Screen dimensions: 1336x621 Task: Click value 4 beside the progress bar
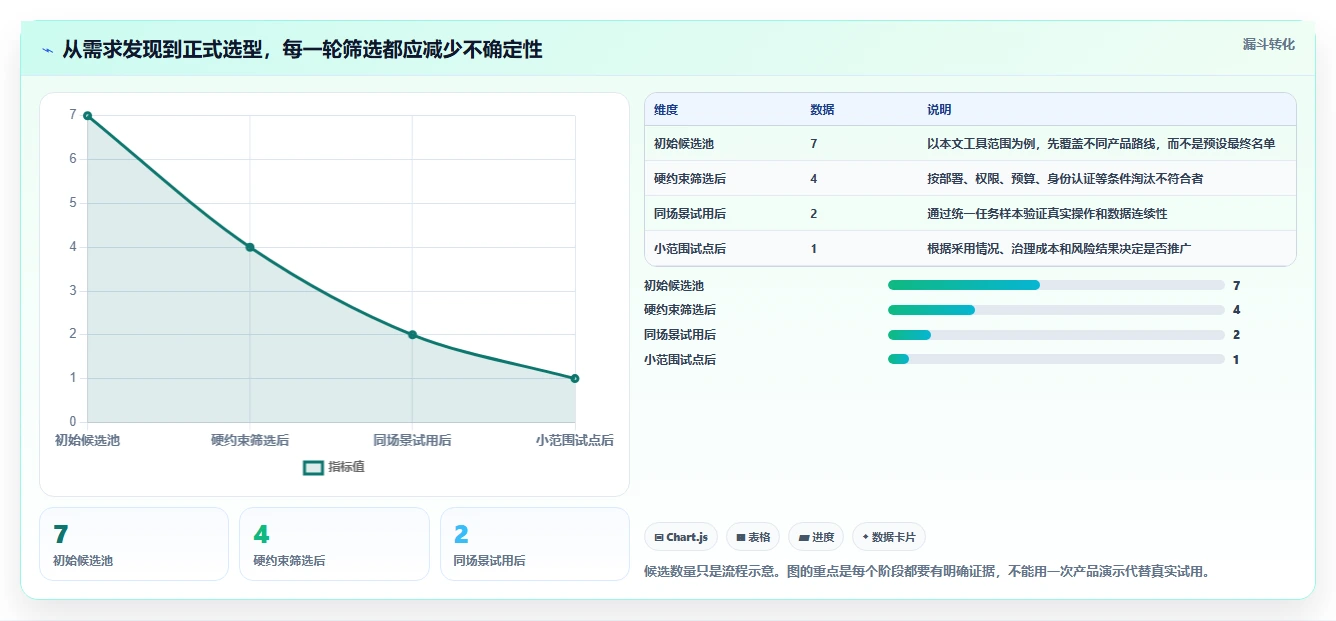click(x=1237, y=310)
